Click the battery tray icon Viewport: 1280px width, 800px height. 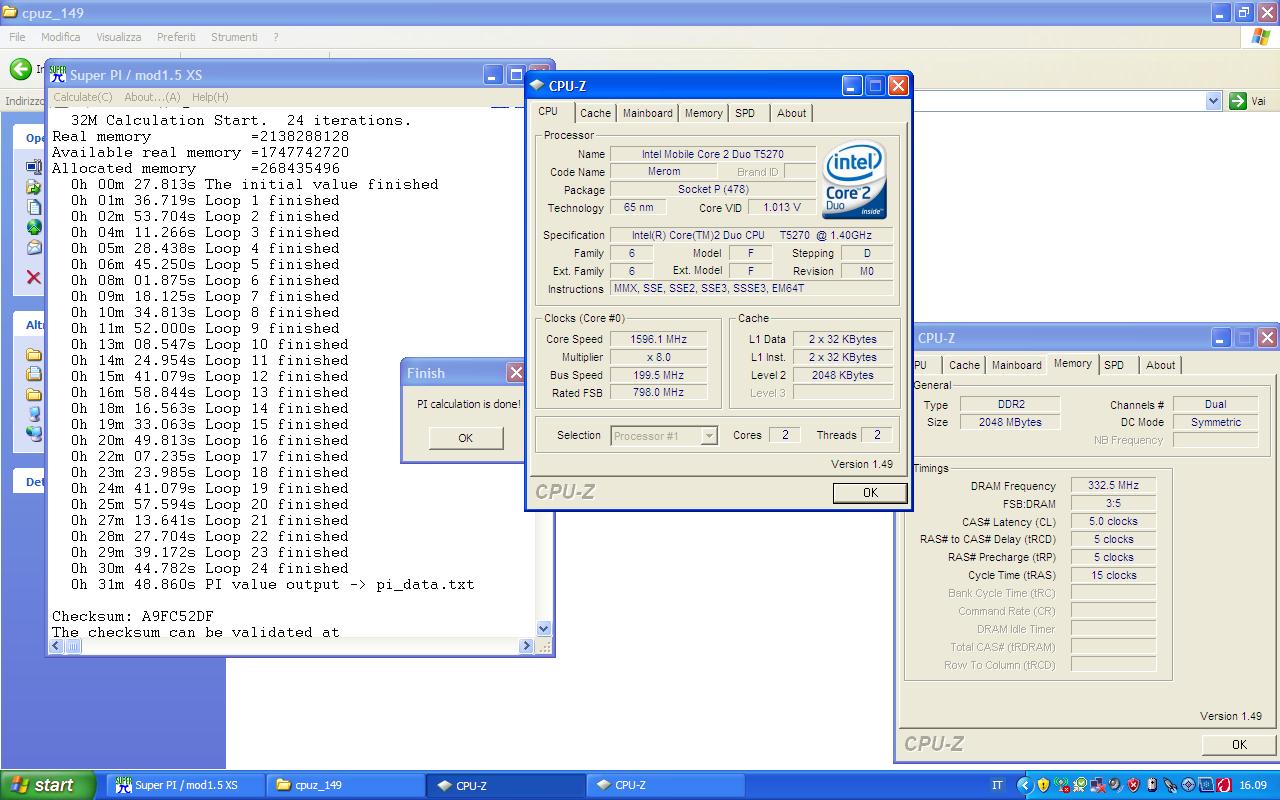pos(1152,785)
